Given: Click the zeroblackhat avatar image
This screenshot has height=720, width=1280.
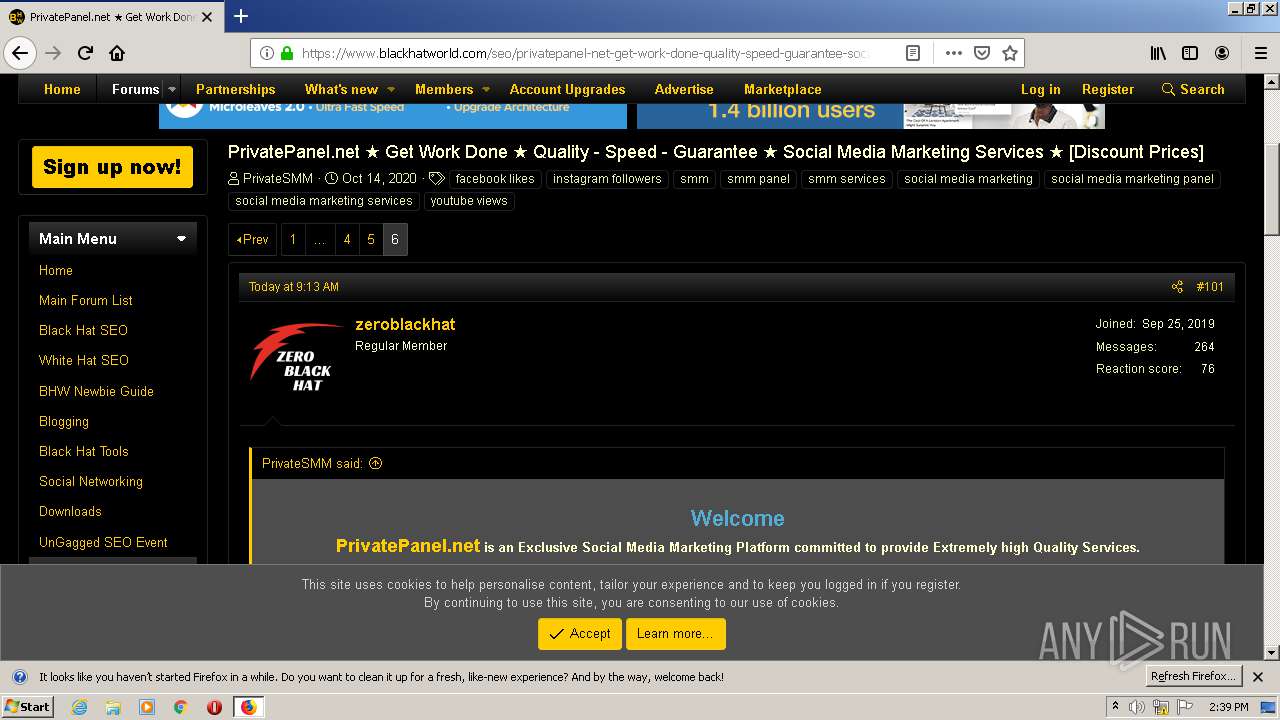Looking at the screenshot, I should [x=296, y=357].
